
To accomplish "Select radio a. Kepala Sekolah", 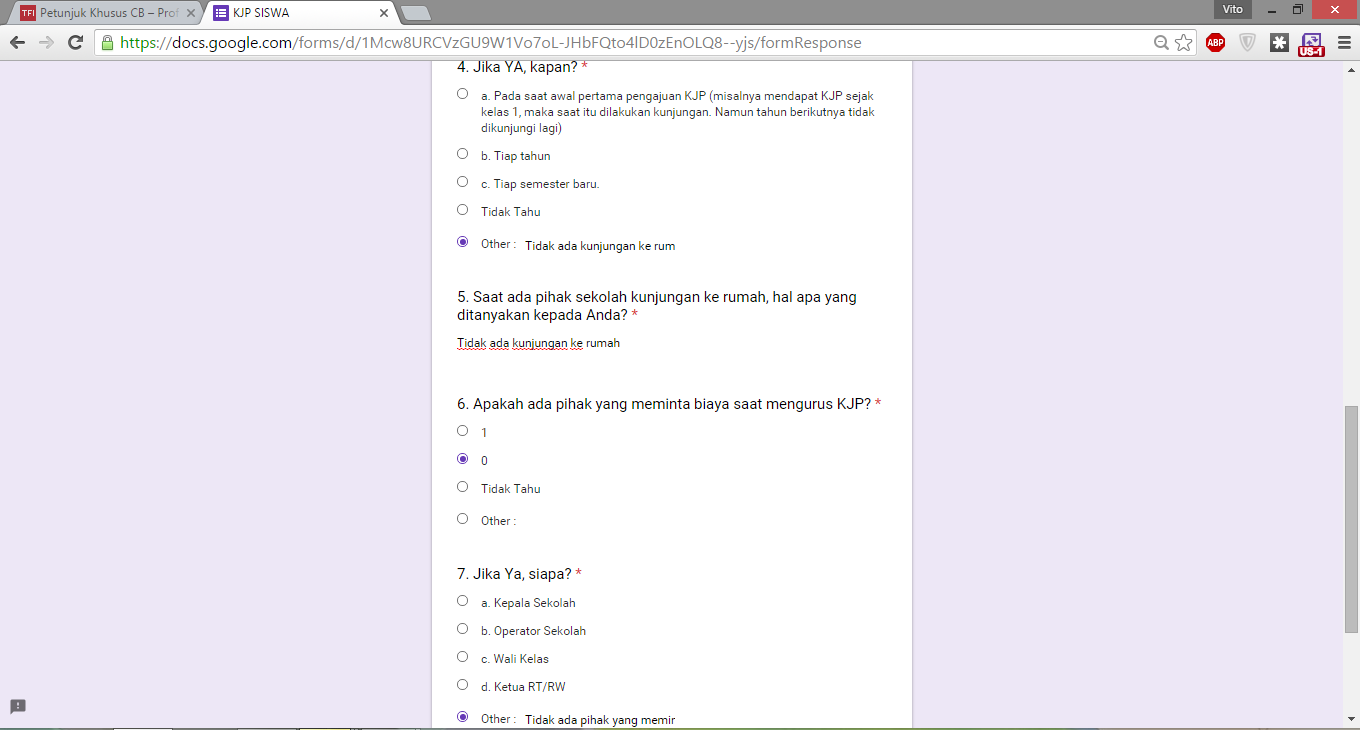I will click(x=462, y=601).
